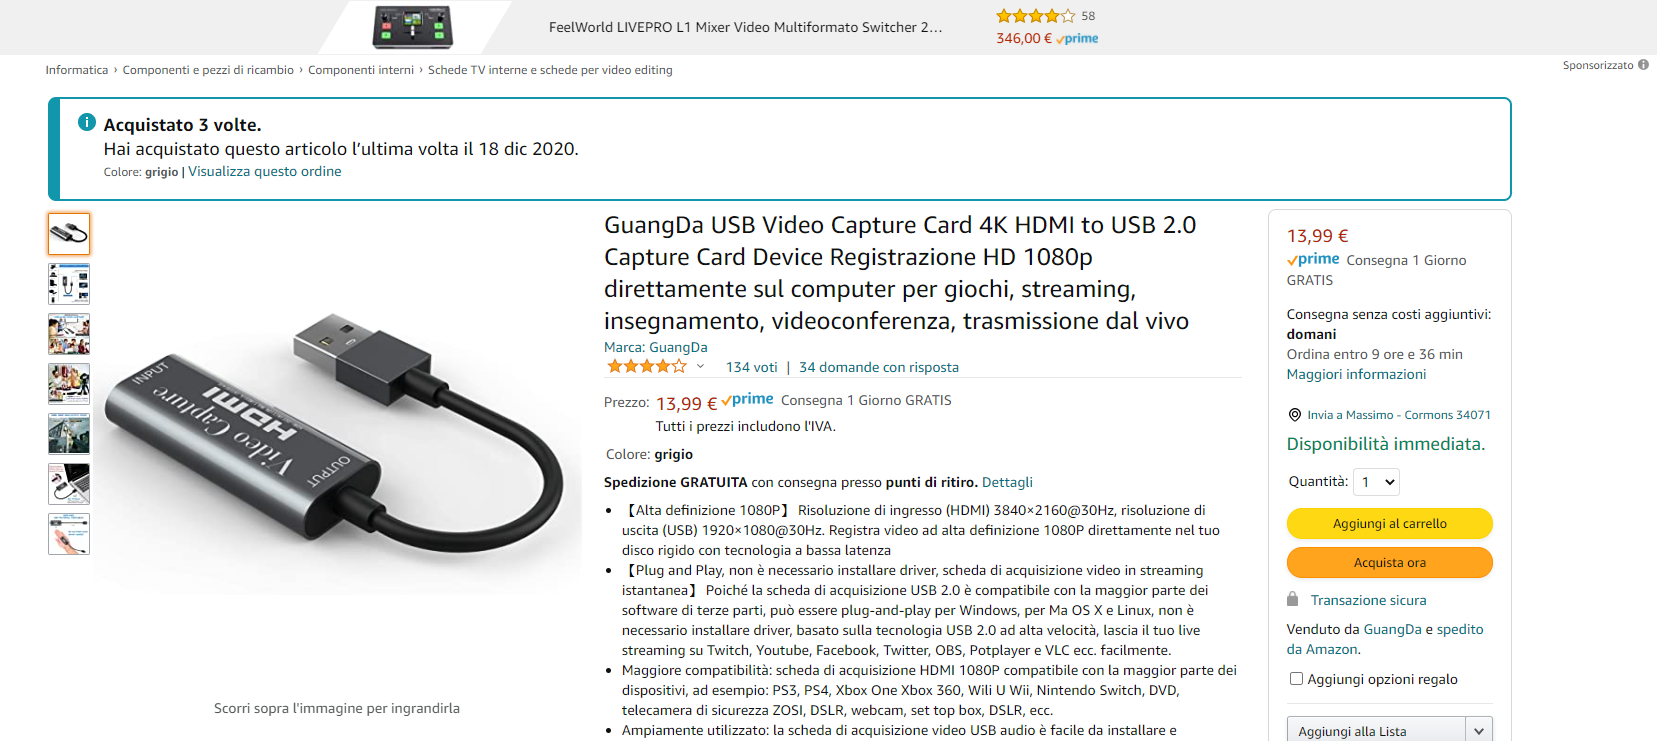Go to Componenti interni breadcrumb
The width and height of the screenshot is (1657, 741).
click(x=361, y=70)
